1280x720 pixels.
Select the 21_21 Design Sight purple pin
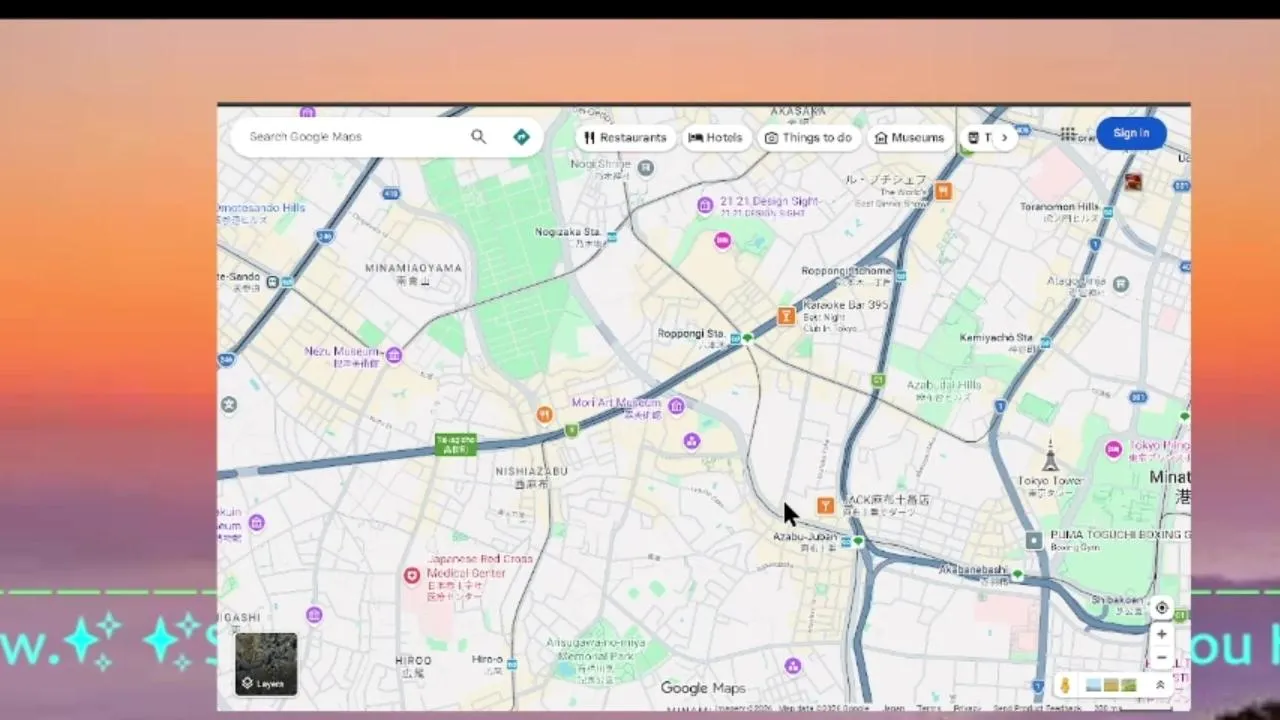point(705,205)
